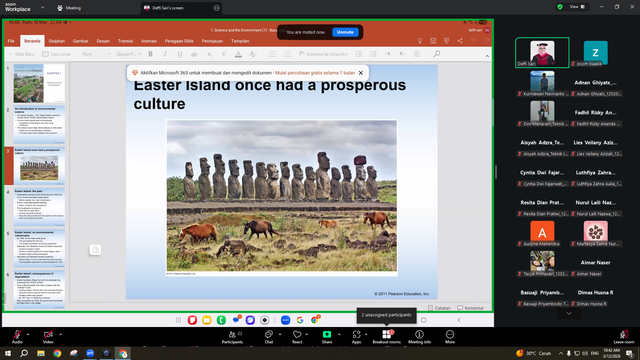The image size is (640, 360).
Task: Click the Zoom icon in Windows taskbar
Action: 90,353
